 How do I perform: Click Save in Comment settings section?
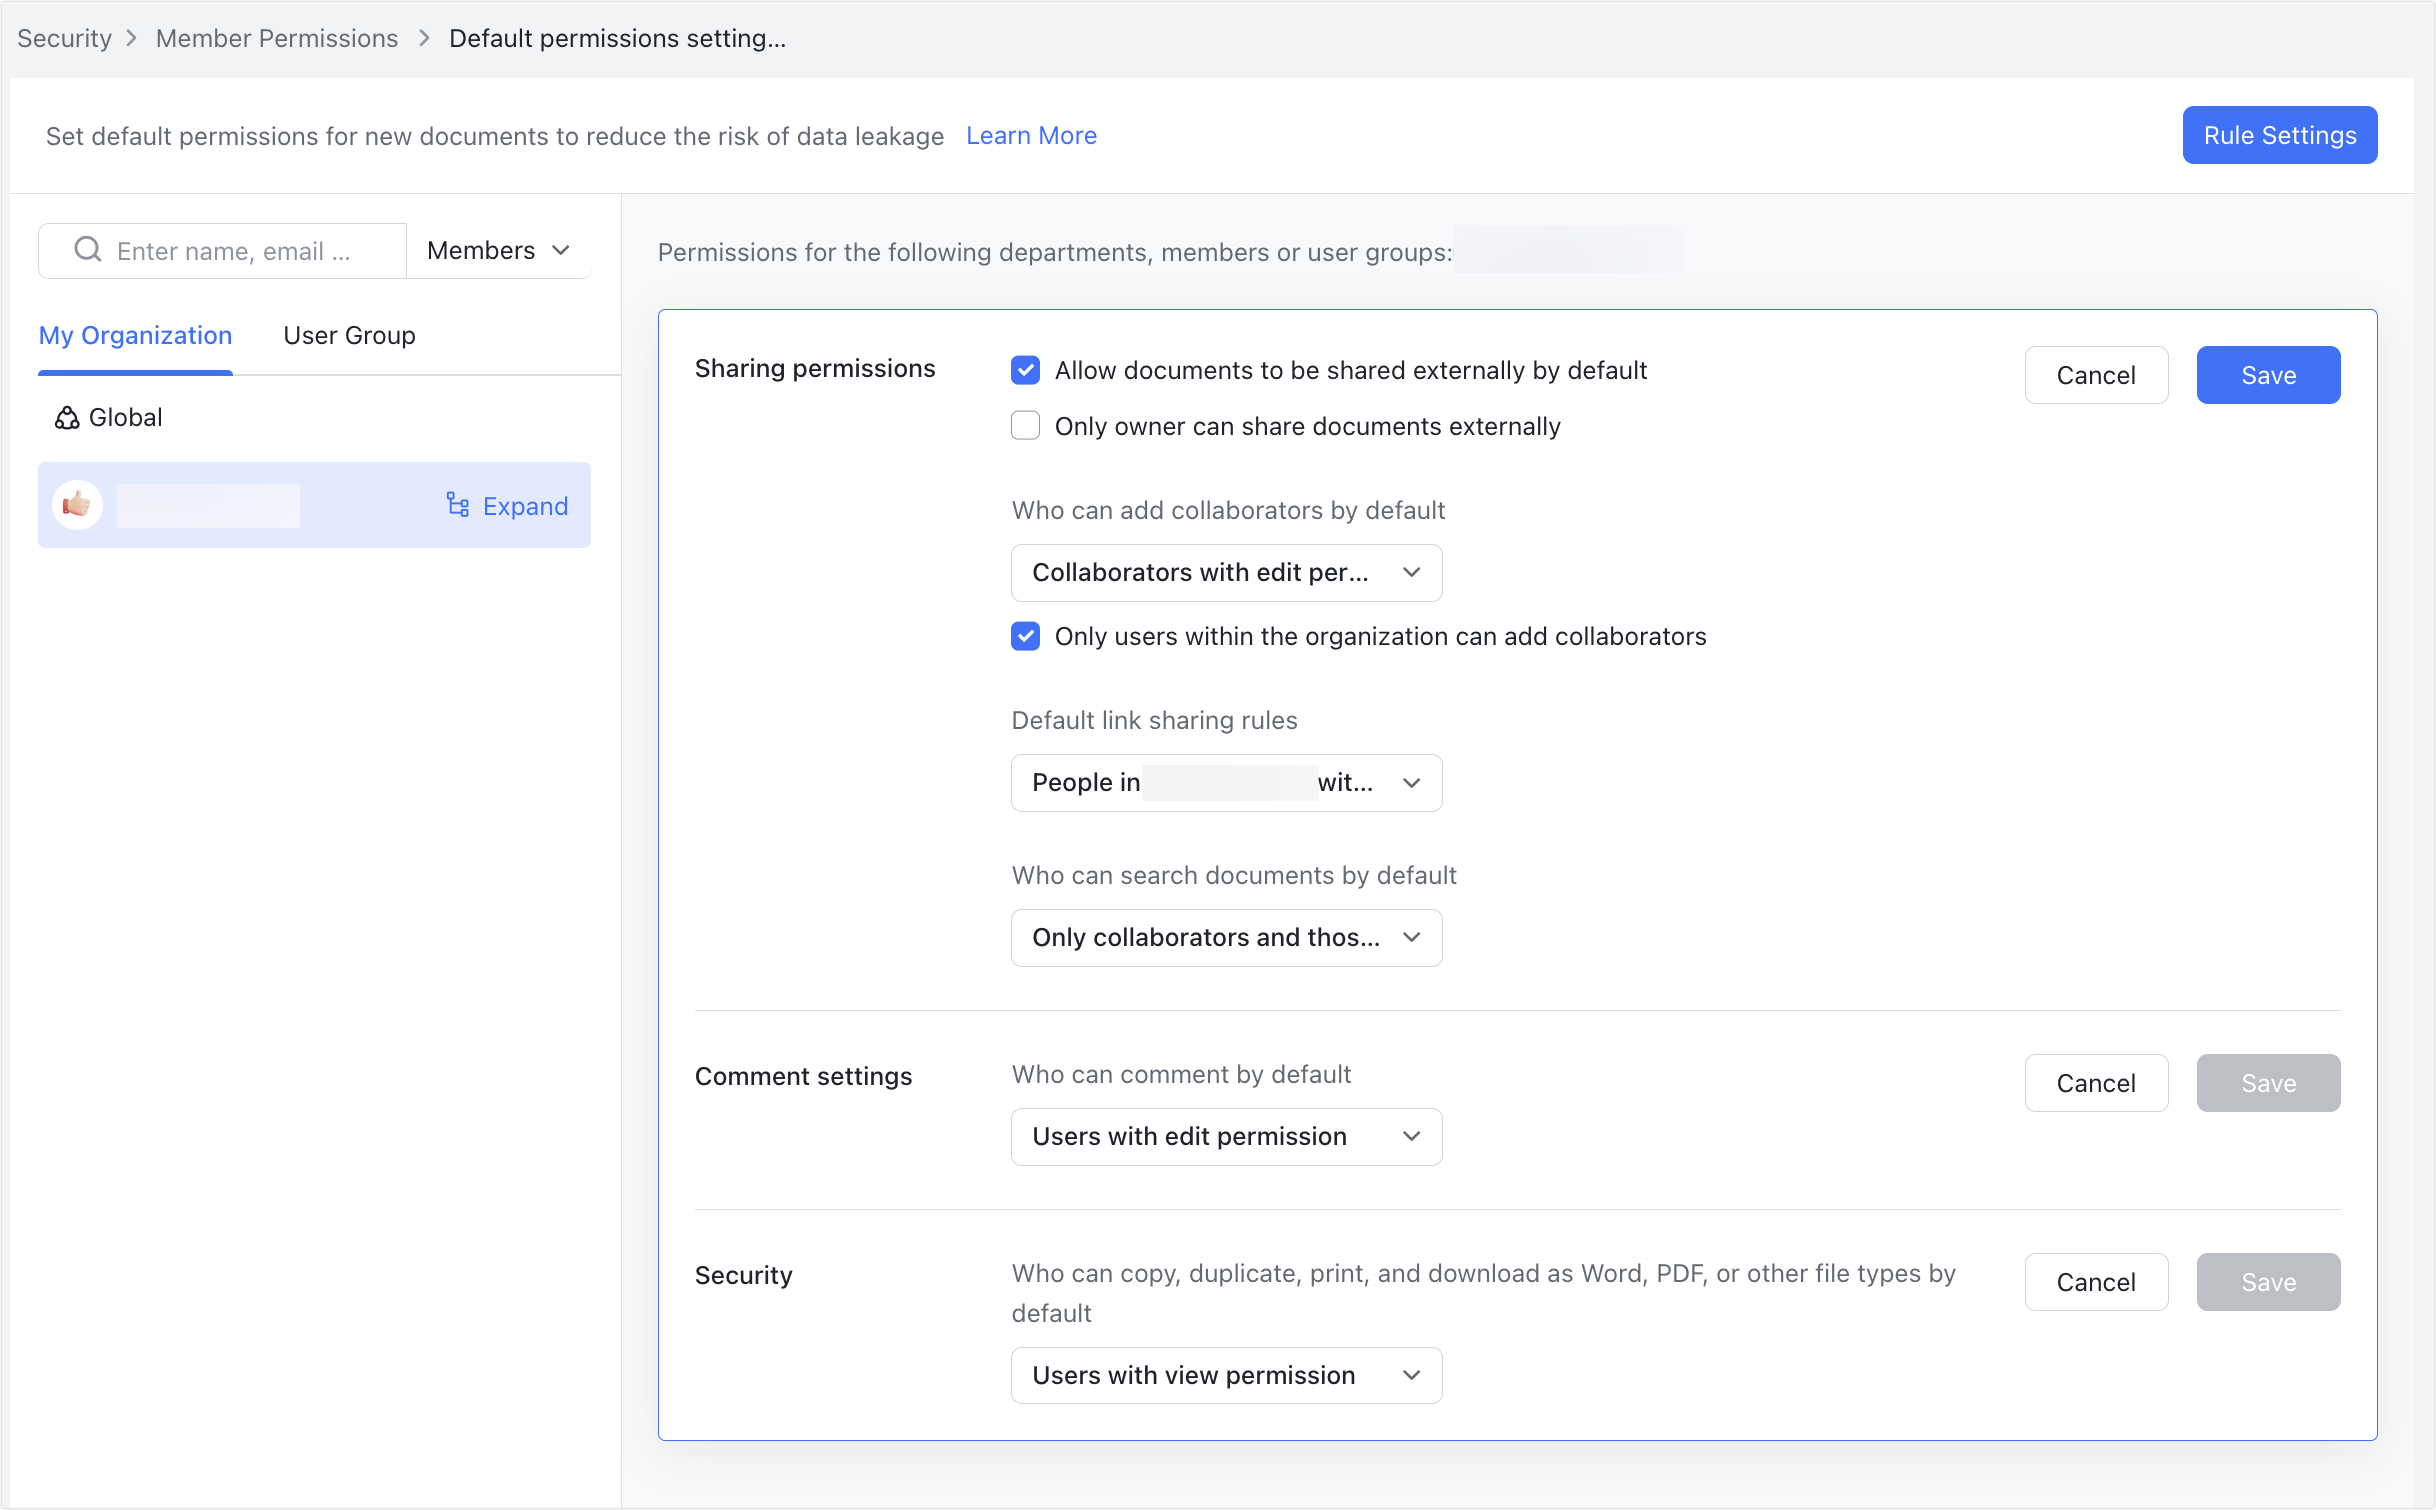click(2267, 1083)
